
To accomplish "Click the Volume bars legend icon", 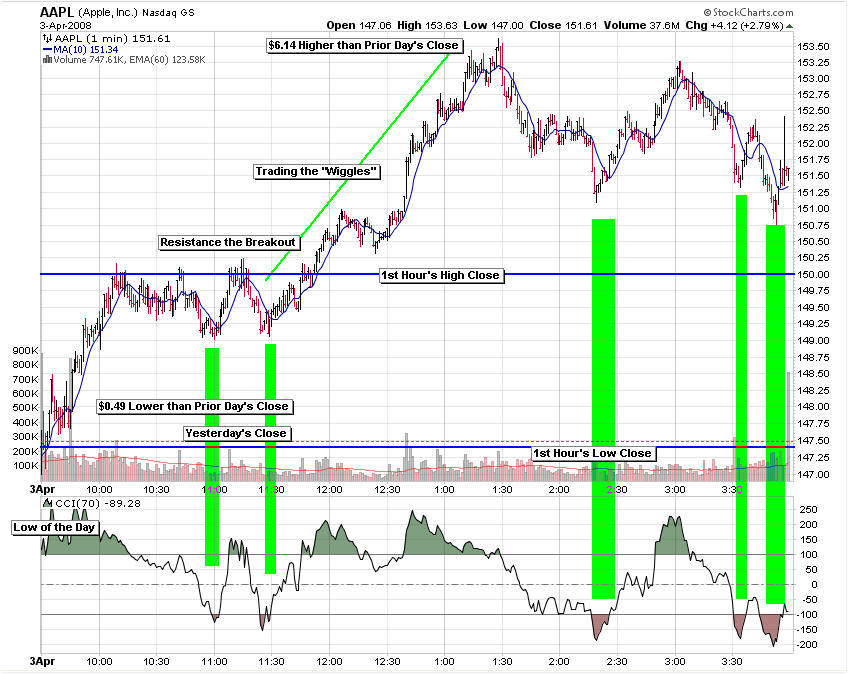I will tap(48, 60).
